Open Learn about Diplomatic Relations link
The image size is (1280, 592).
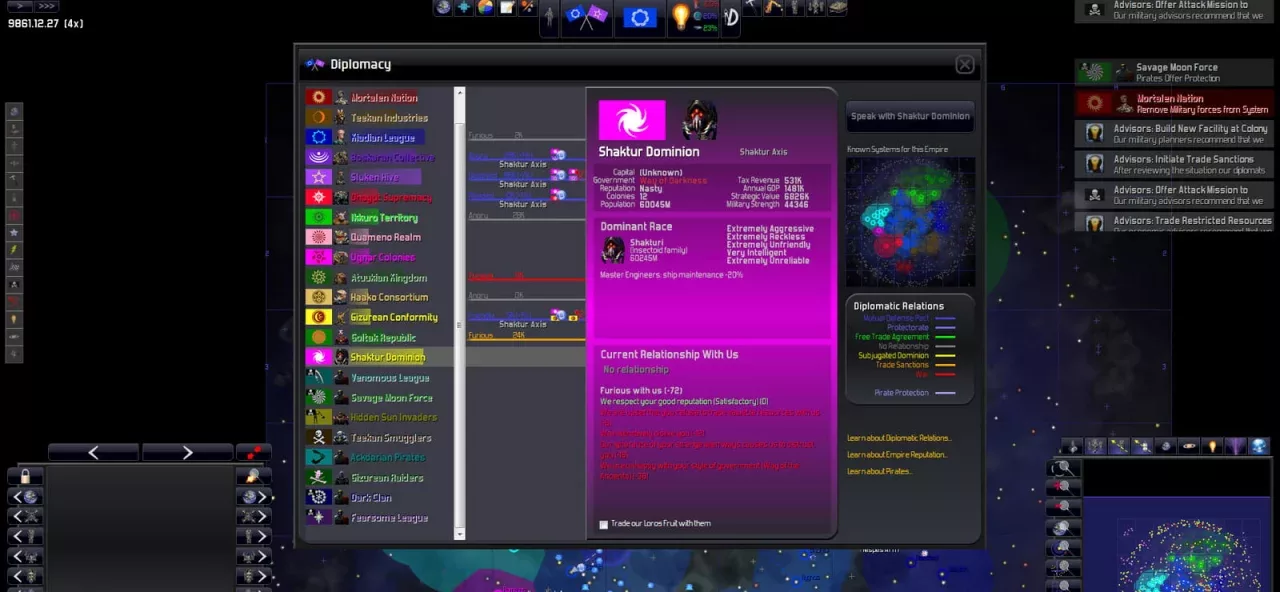pyautogui.click(x=899, y=438)
